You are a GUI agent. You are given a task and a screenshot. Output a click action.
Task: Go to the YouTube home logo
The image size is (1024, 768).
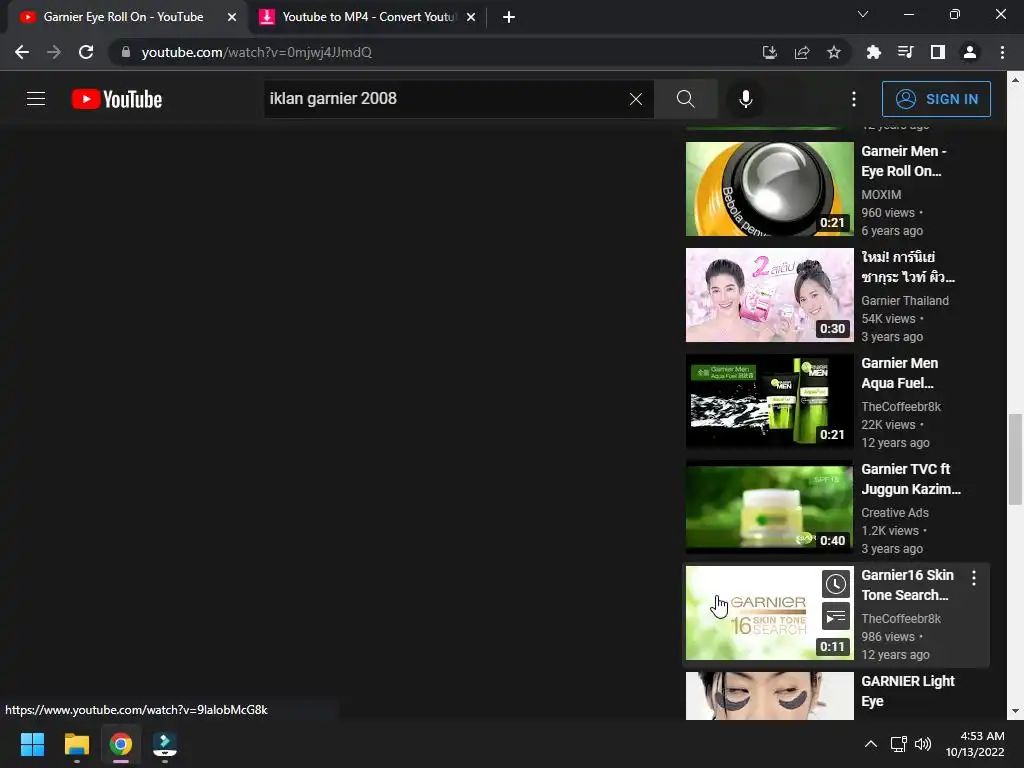point(117,99)
